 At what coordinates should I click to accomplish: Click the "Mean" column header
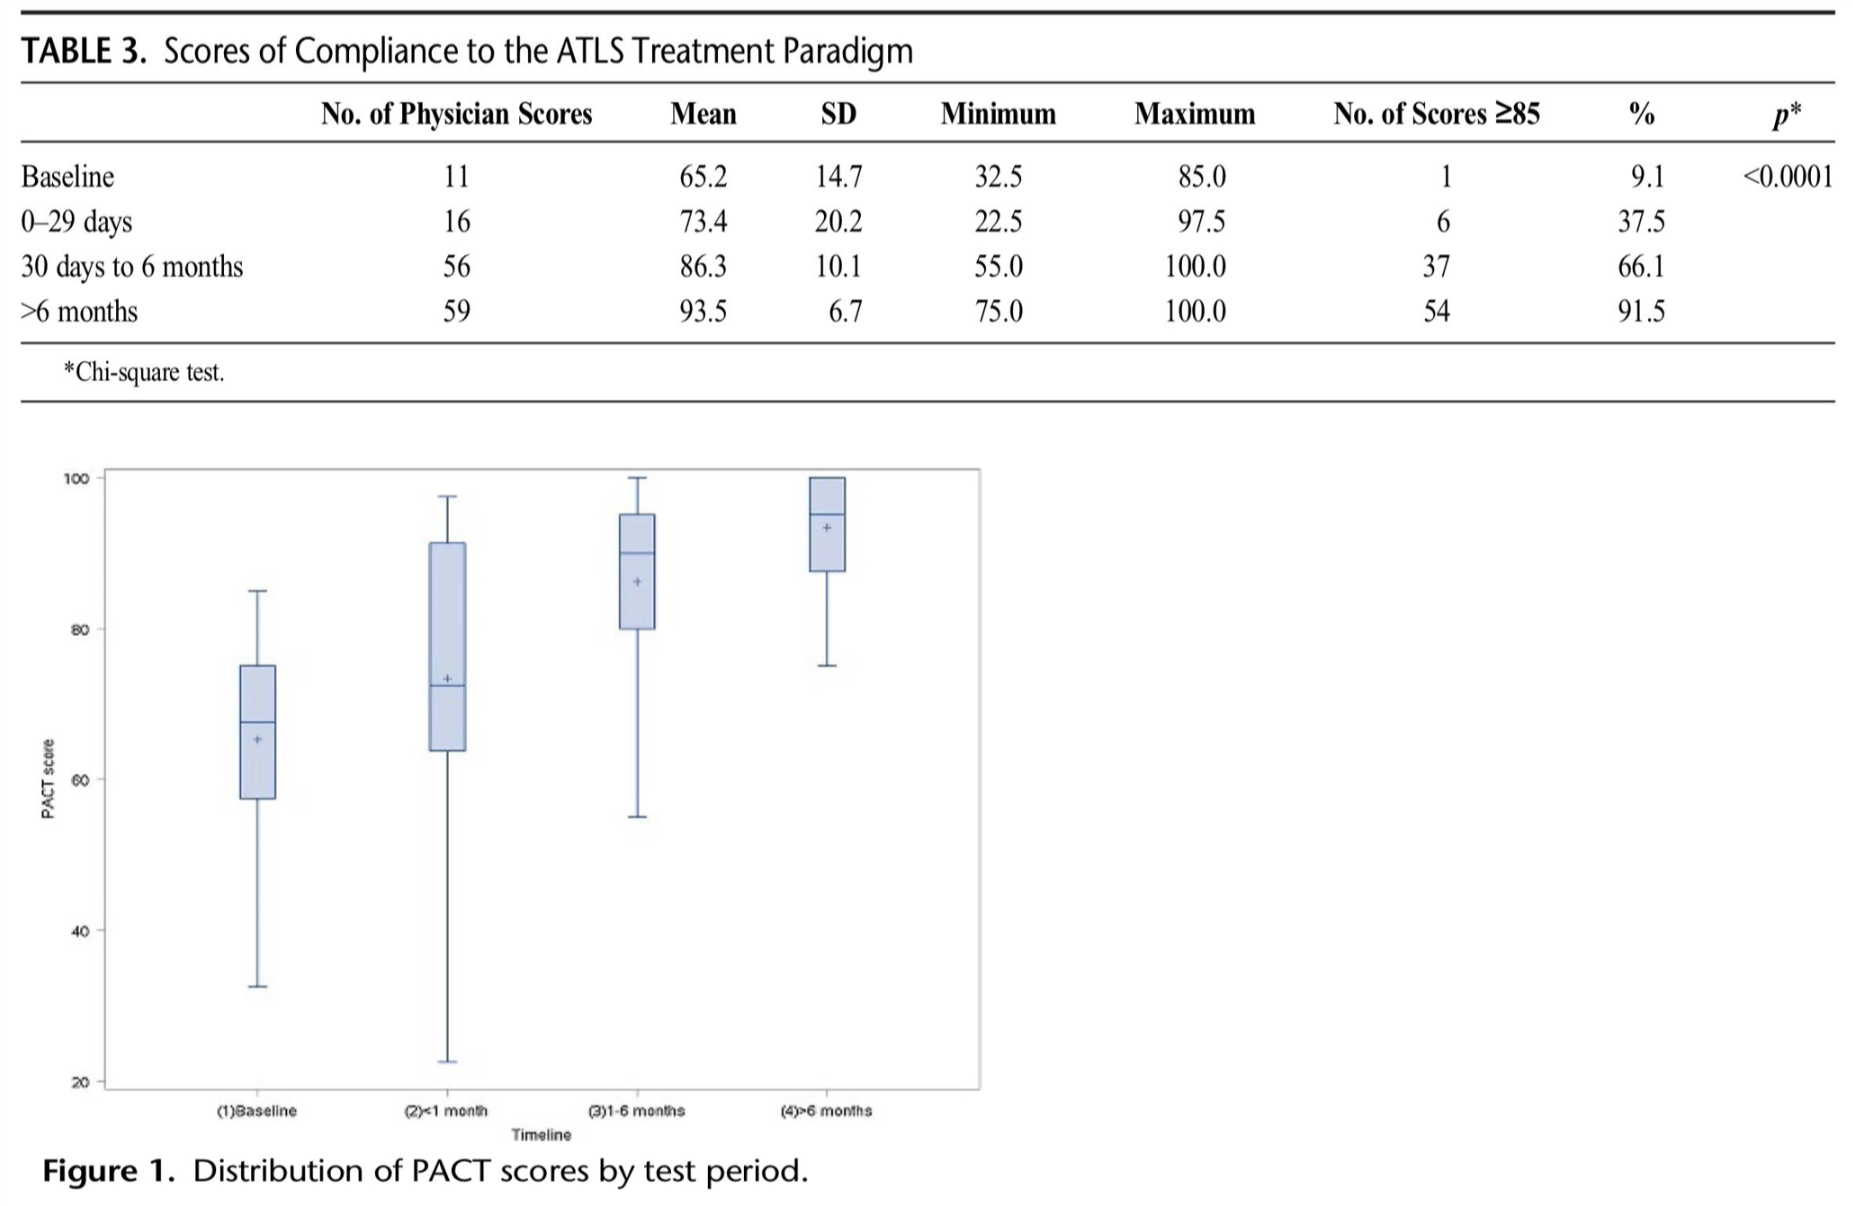click(703, 114)
